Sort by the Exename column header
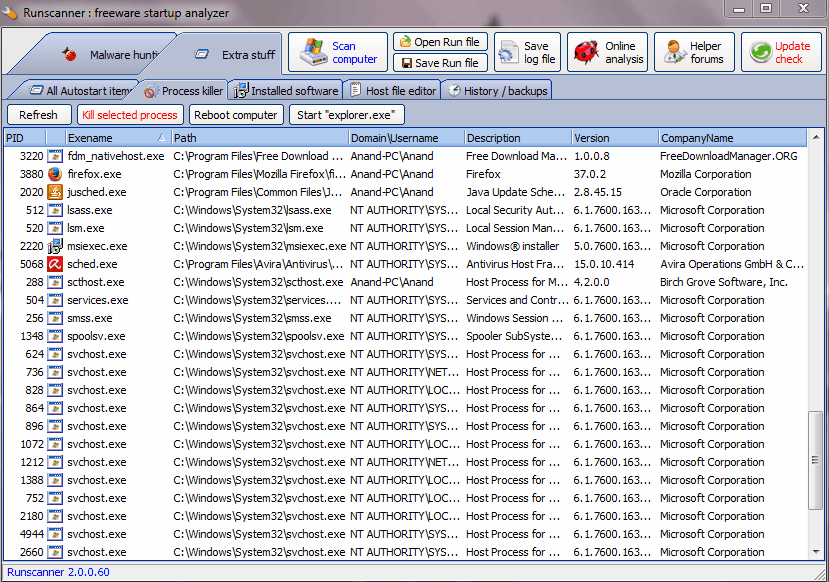 [116, 138]
